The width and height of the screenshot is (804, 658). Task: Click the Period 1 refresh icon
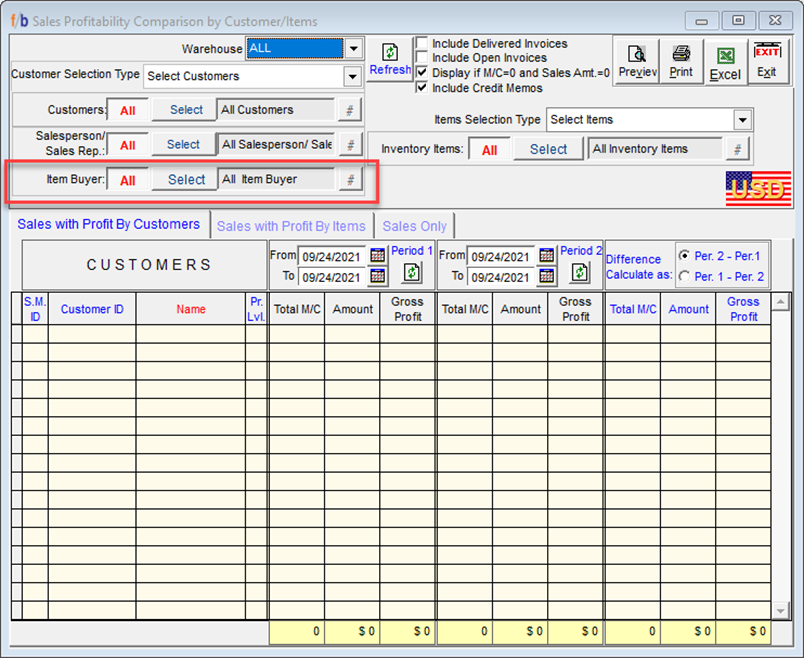click(x=411, y=272)
